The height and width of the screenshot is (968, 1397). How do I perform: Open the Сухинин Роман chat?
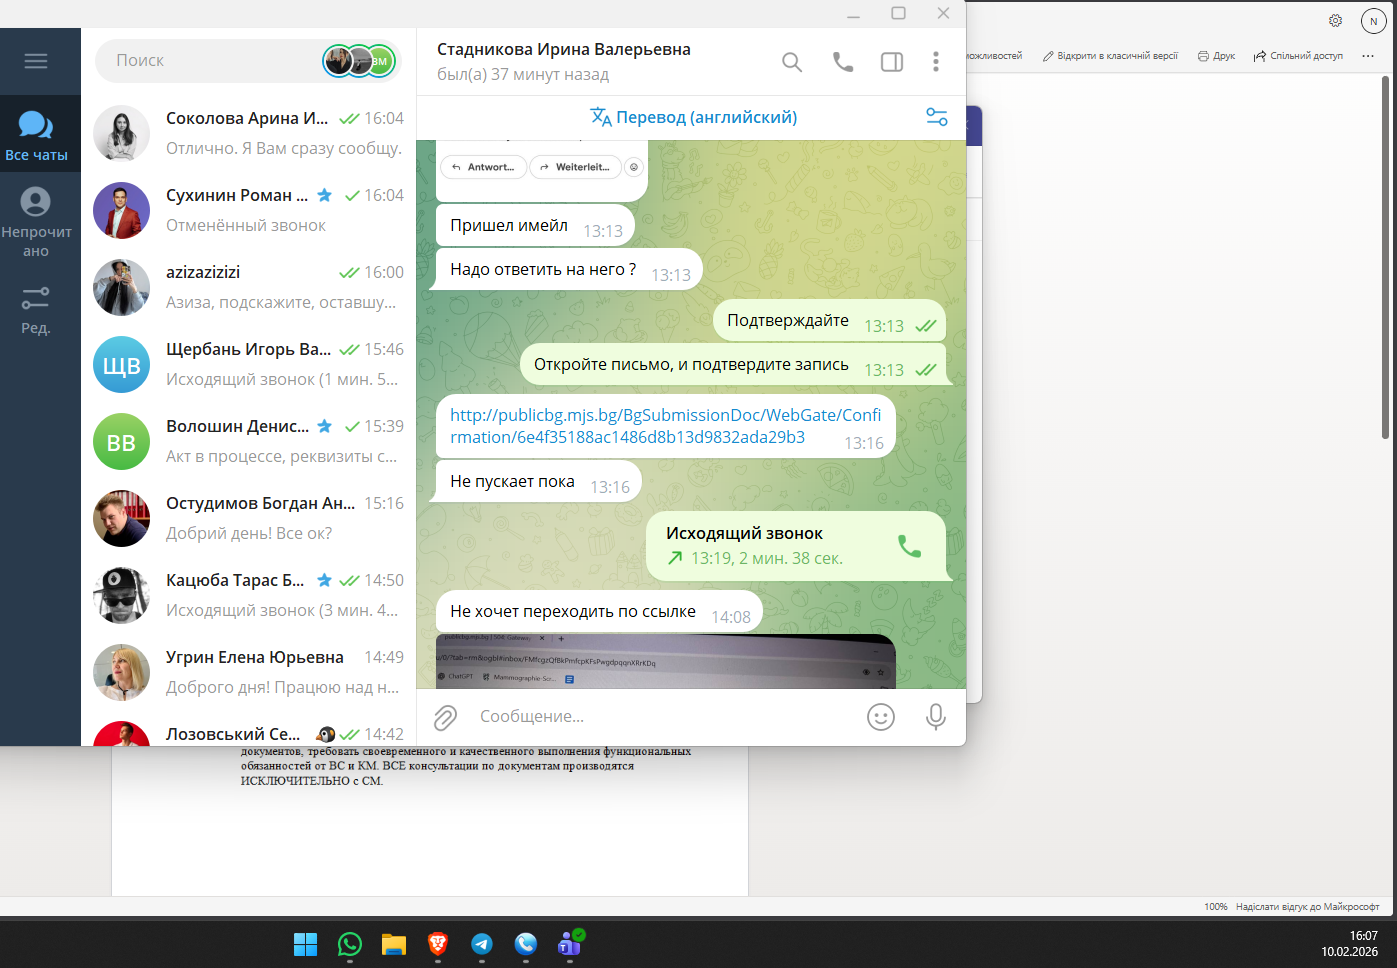tap(248, 210)
